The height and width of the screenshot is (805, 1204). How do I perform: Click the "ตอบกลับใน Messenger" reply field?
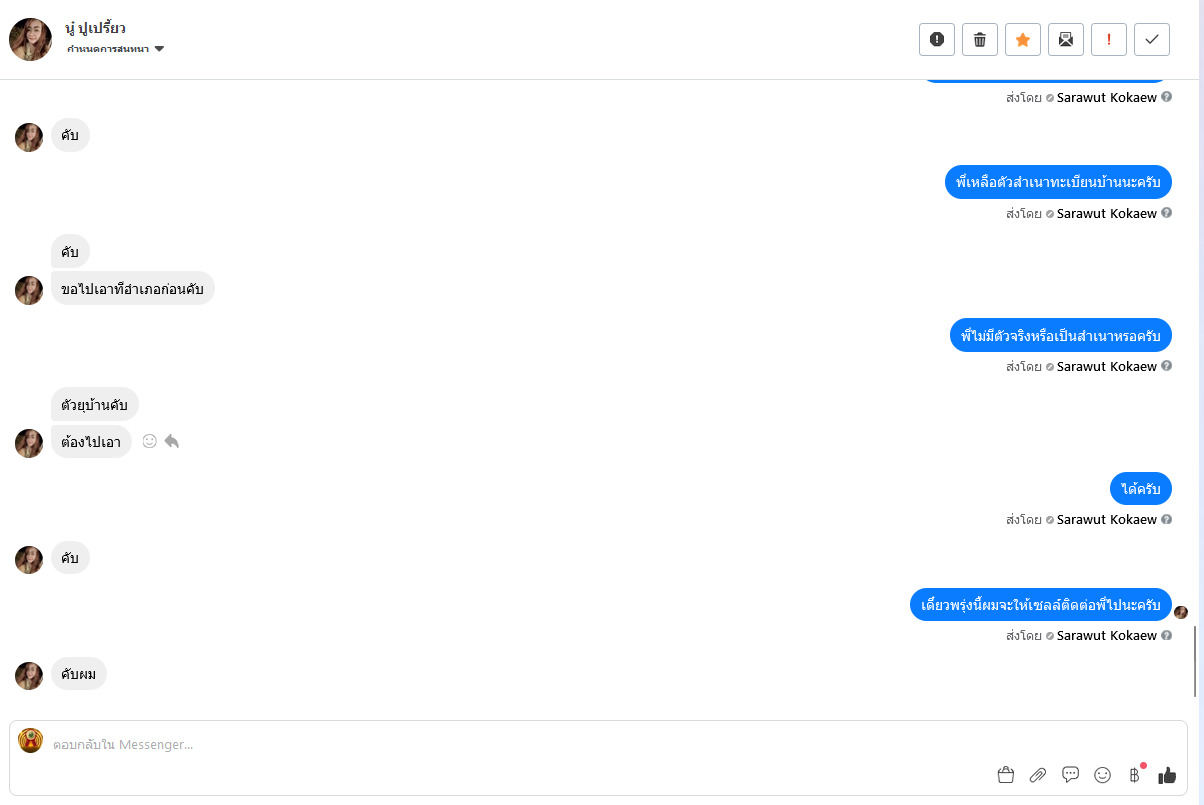pyautogui.click(x=500, y=745)
